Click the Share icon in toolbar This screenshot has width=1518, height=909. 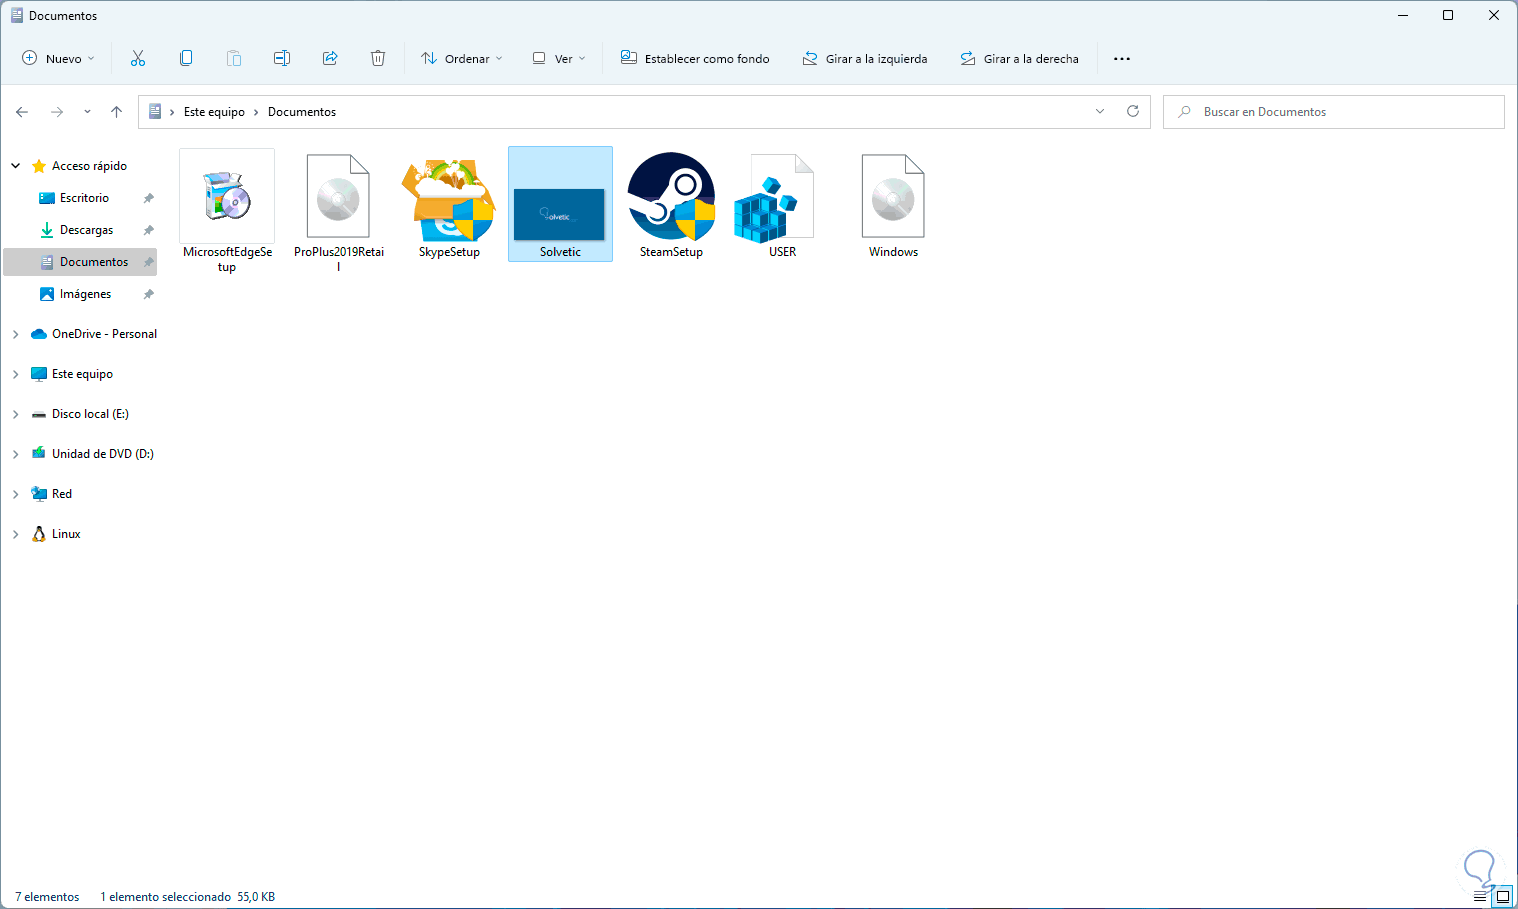click(x=330, y=58)
